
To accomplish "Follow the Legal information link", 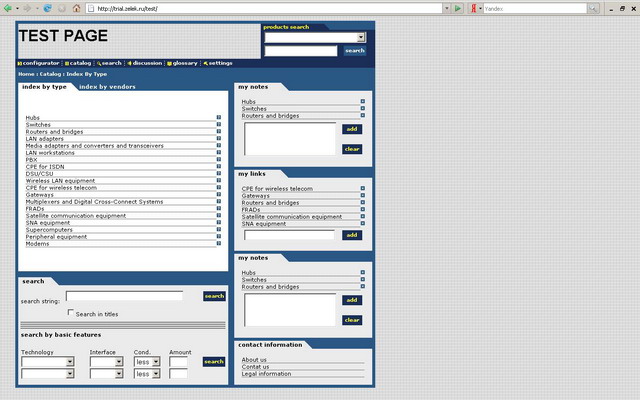I will coord(266,373).
